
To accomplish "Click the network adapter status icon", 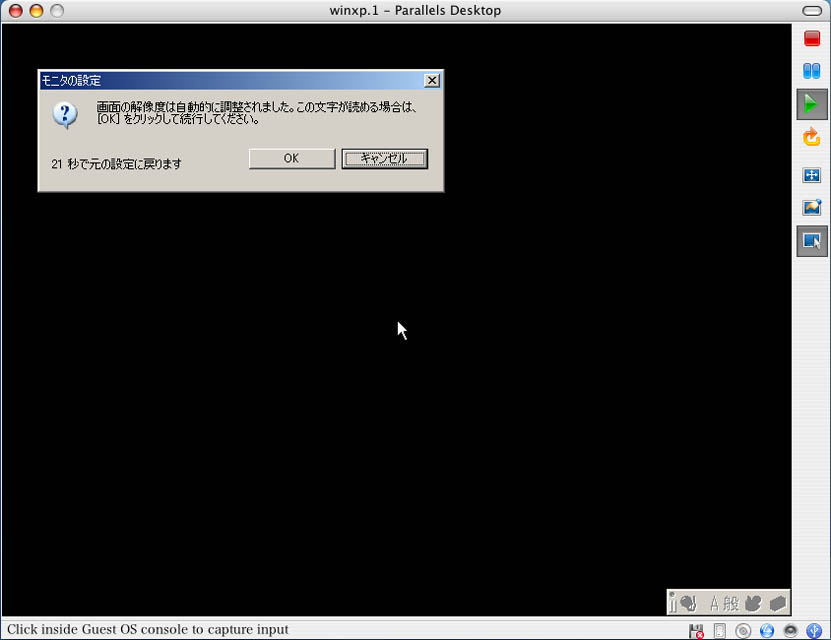I will pyautogui.click(x=767, y=631).
